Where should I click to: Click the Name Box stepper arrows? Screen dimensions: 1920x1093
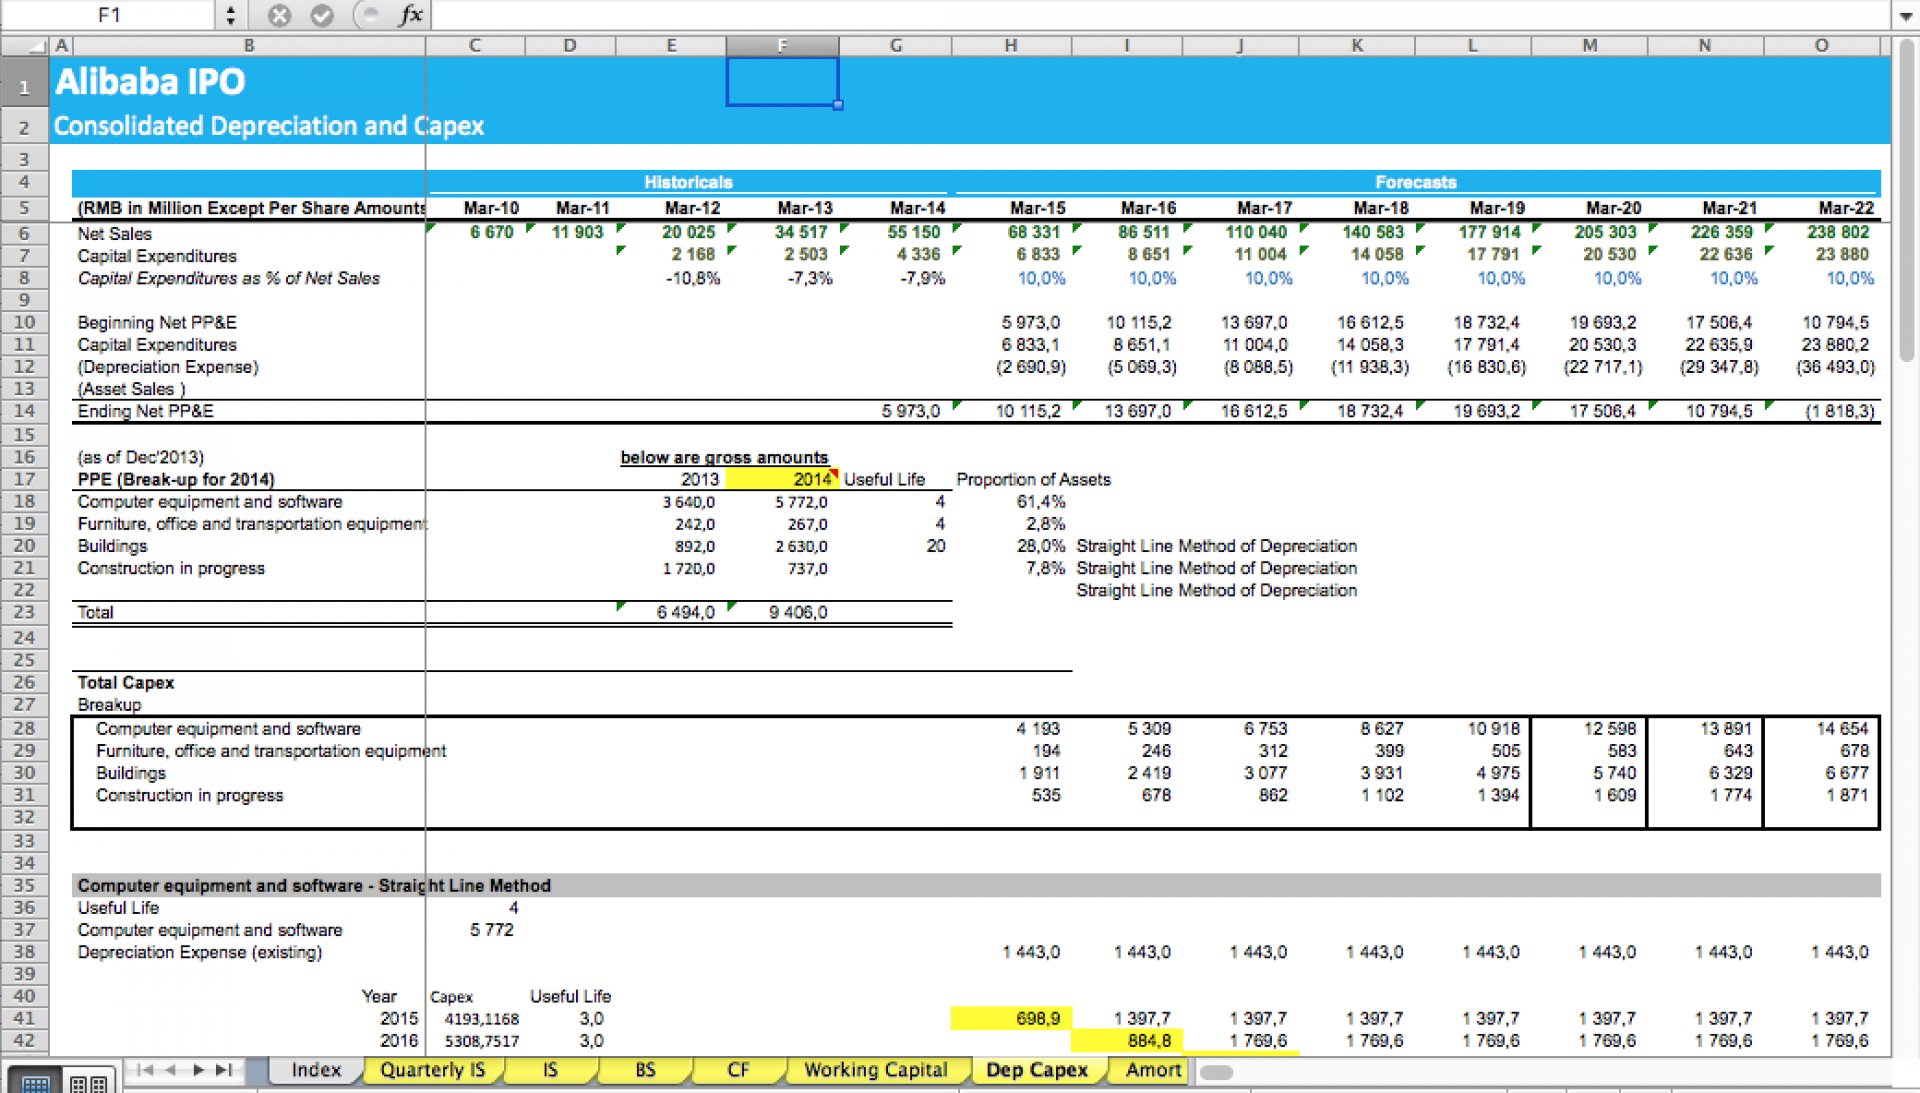pyautogui.click(x=231, y=15)
